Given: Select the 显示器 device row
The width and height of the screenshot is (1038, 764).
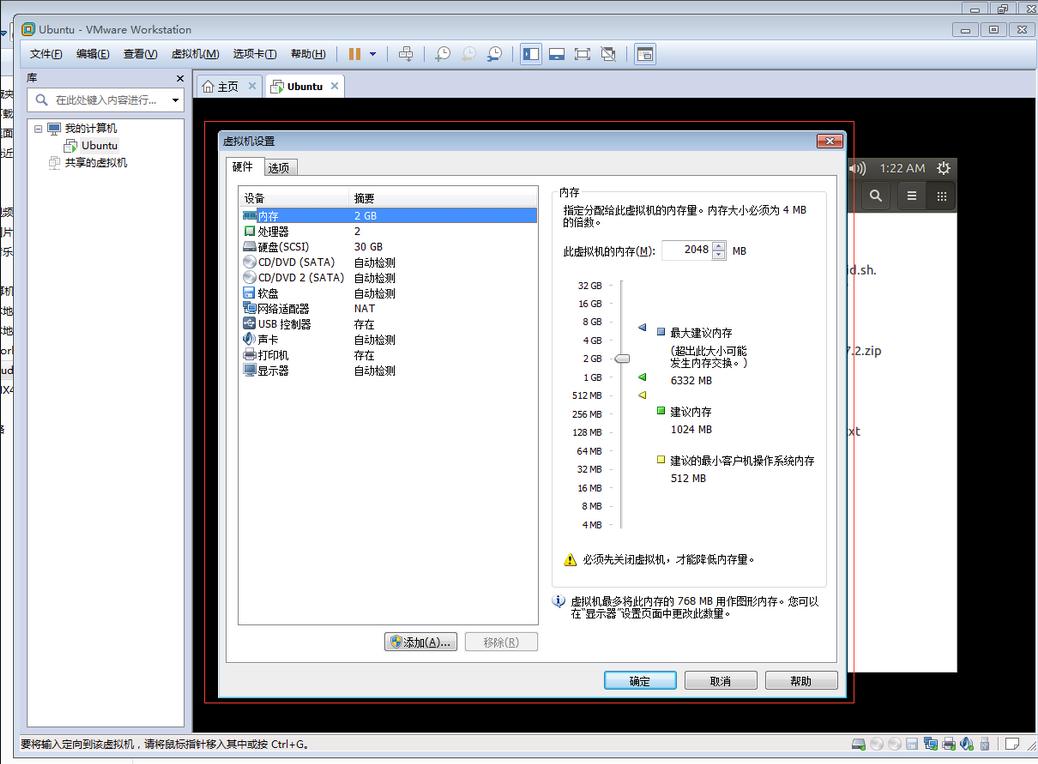Looking at the screenshot, I should click(x=389, y=371).
